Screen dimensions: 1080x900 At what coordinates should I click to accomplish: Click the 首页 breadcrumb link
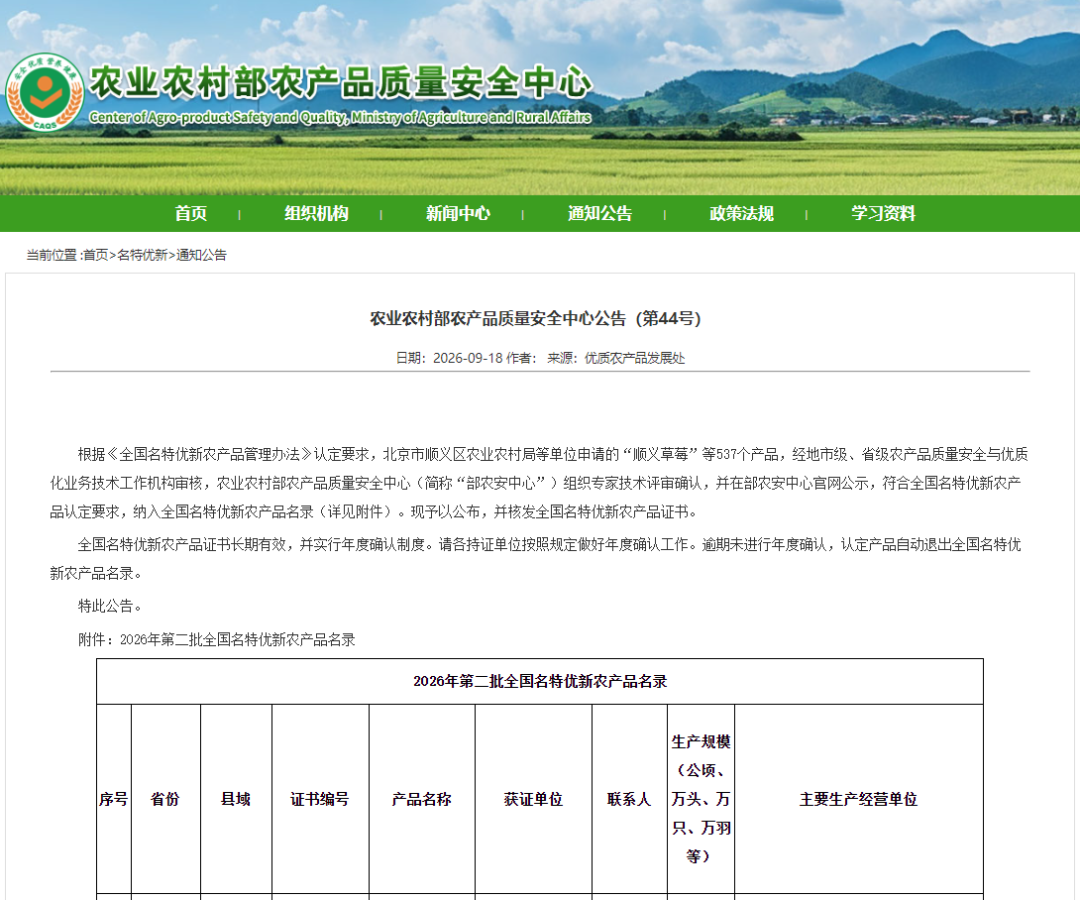[96, 255]
